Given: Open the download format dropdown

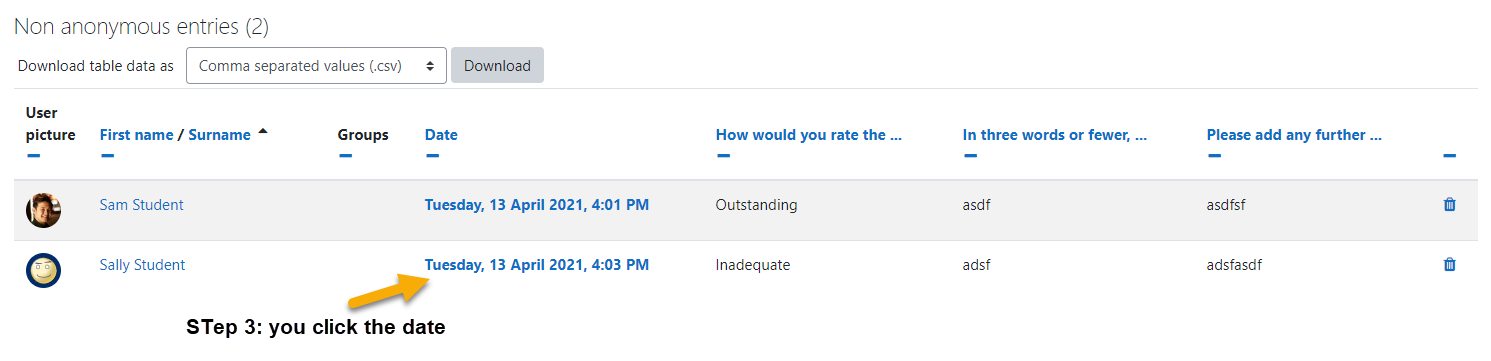Looking at the screenshot, I should [x=316, y=66].
